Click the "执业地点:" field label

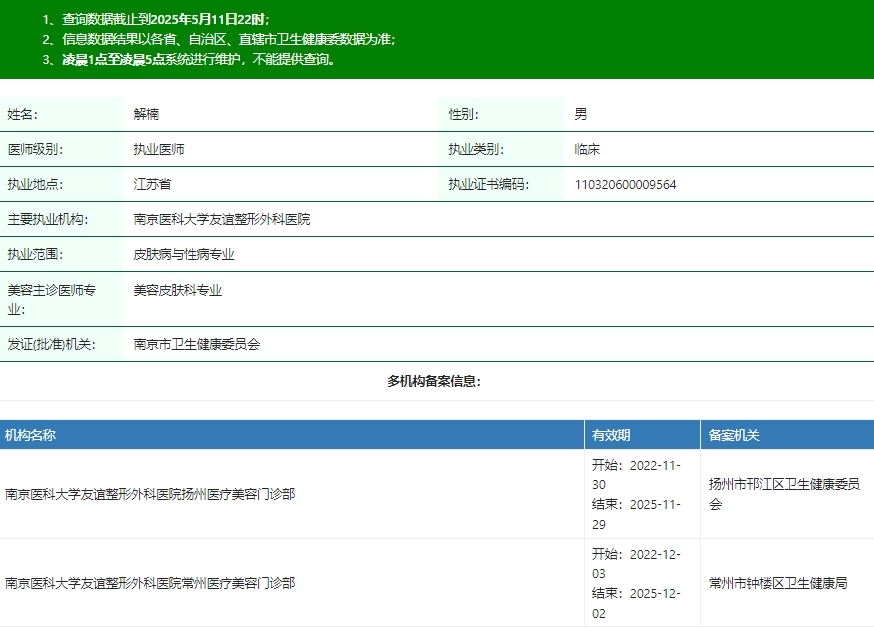[x=35, y=184]
